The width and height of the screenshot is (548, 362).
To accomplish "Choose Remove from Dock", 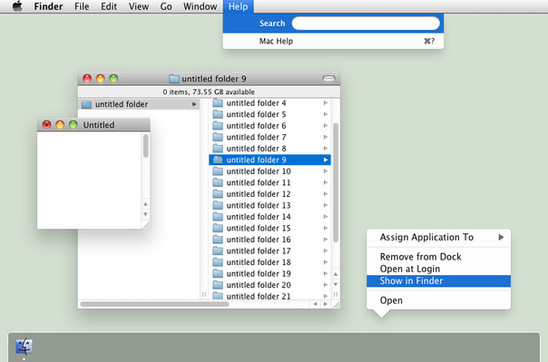I will 439,257.
